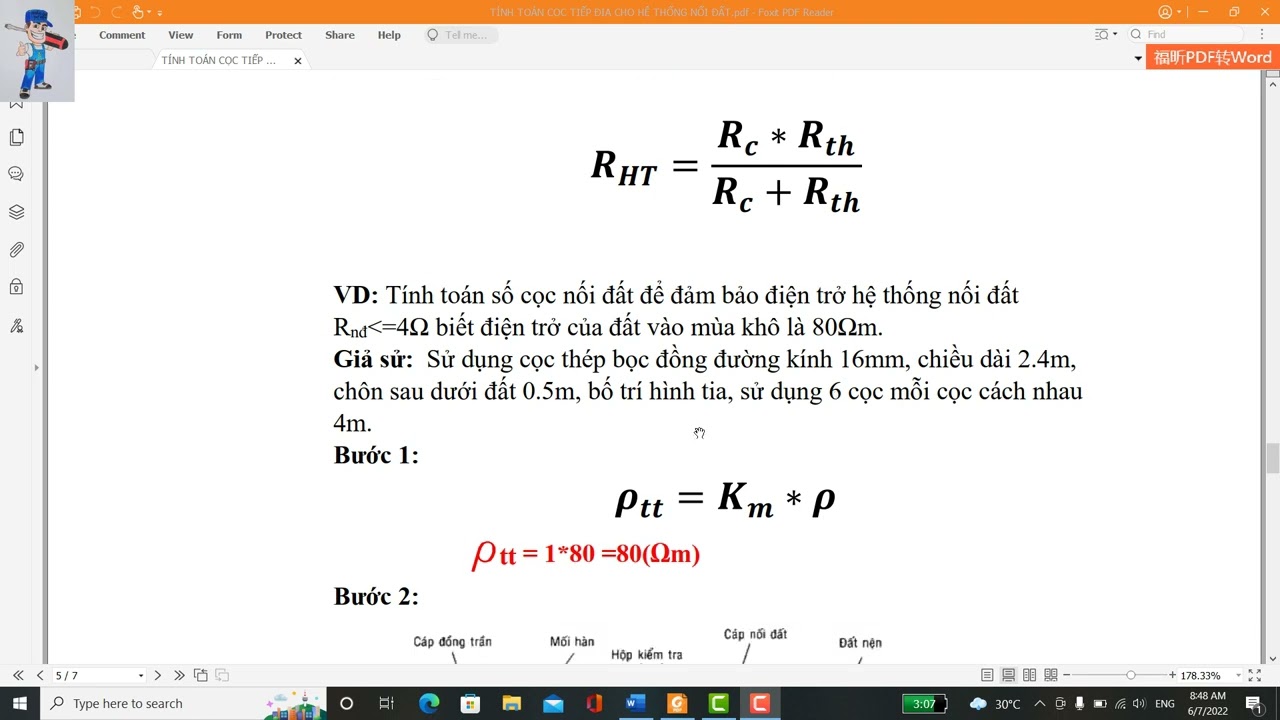Image resolution: width=1280 pixels, height=720 pixels.
Task: Open the View ribbon tab
Action: point(181,35)
